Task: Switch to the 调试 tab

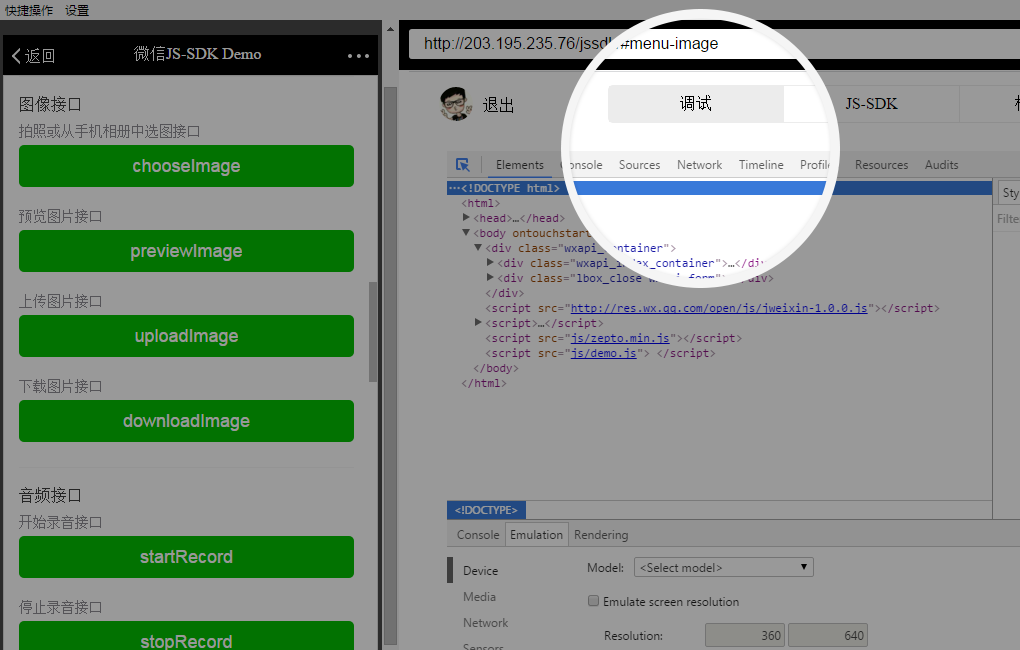Action: [695, 103]
